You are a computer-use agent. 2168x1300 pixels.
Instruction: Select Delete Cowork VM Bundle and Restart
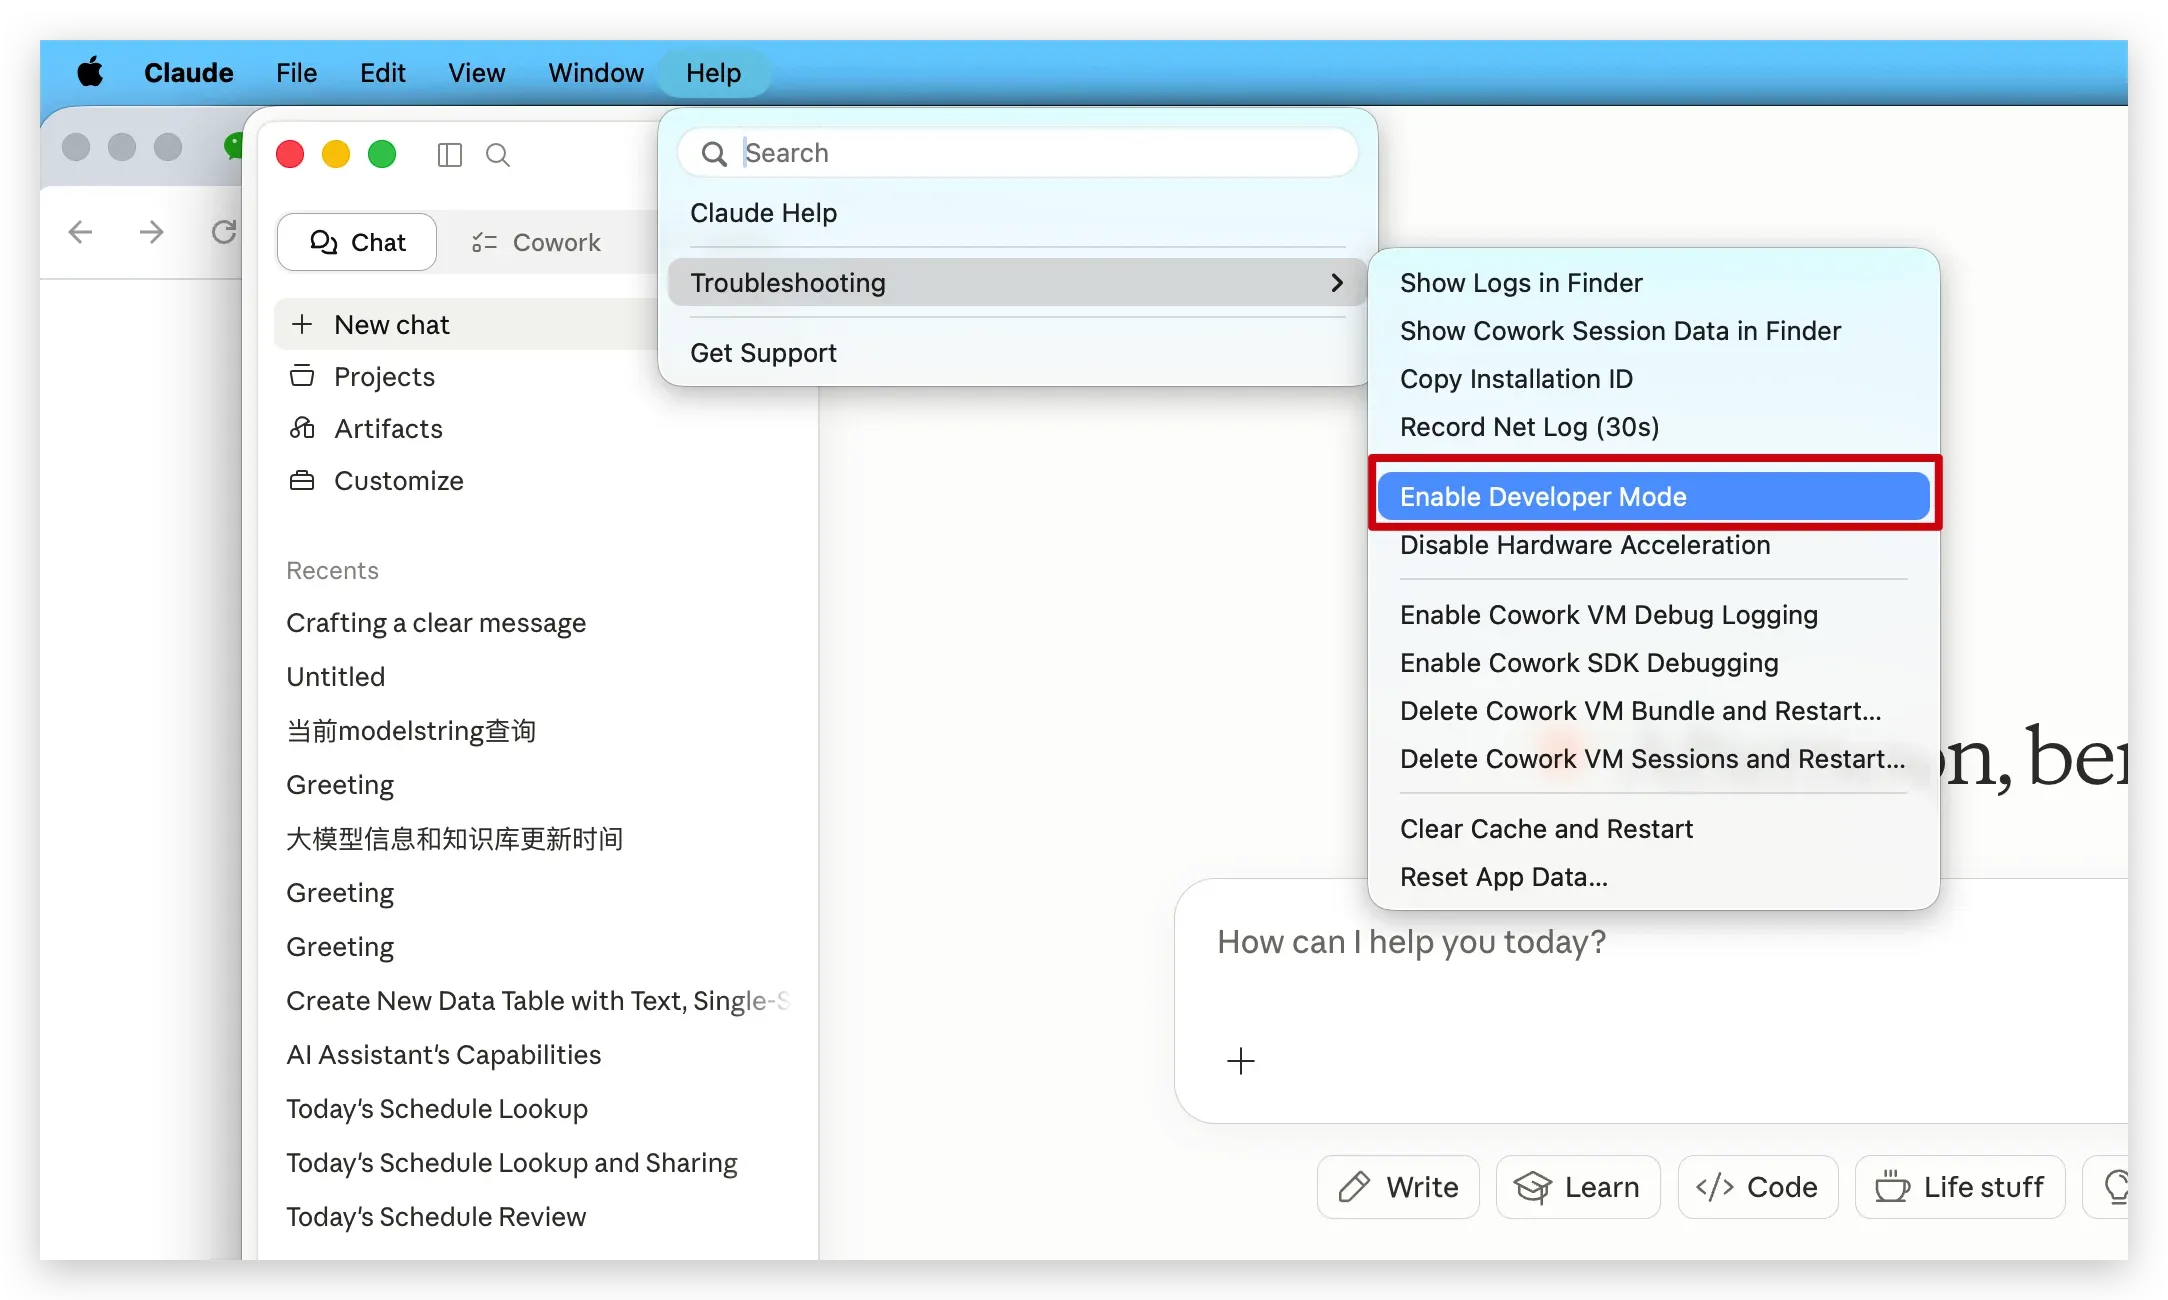[1654, 711]
